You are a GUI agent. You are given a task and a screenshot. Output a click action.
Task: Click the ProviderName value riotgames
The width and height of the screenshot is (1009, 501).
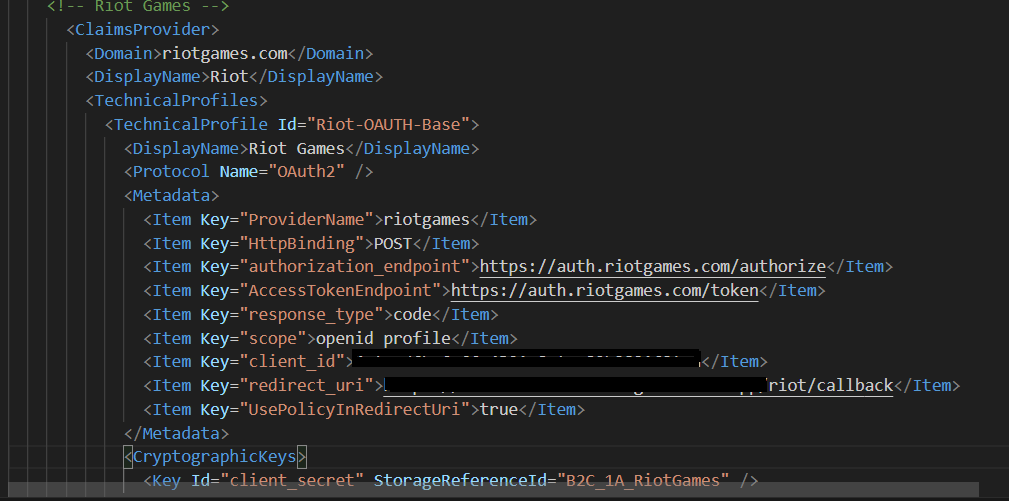coord(427,220)
